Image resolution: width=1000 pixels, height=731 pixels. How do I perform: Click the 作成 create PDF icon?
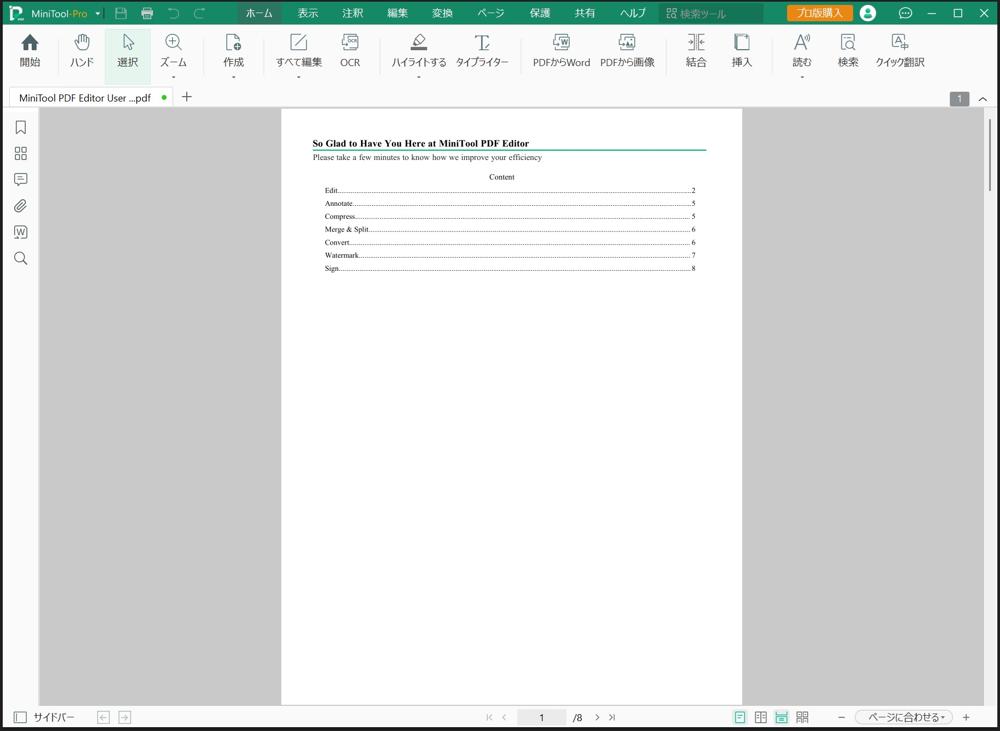coord(233,51)
